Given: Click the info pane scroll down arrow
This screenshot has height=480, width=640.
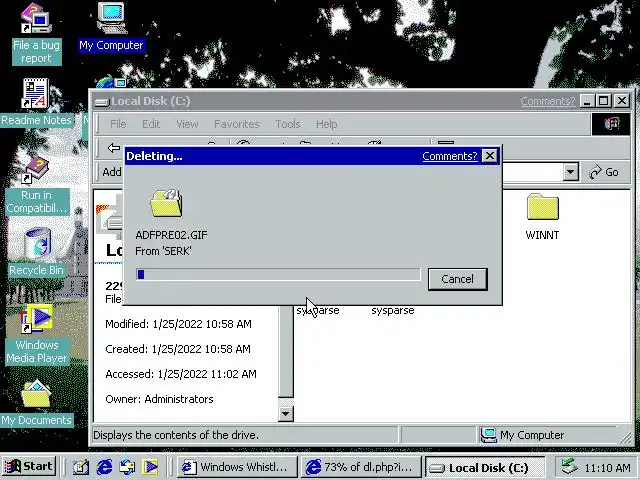Looking at the screenshot, I should tap(286, 414).
